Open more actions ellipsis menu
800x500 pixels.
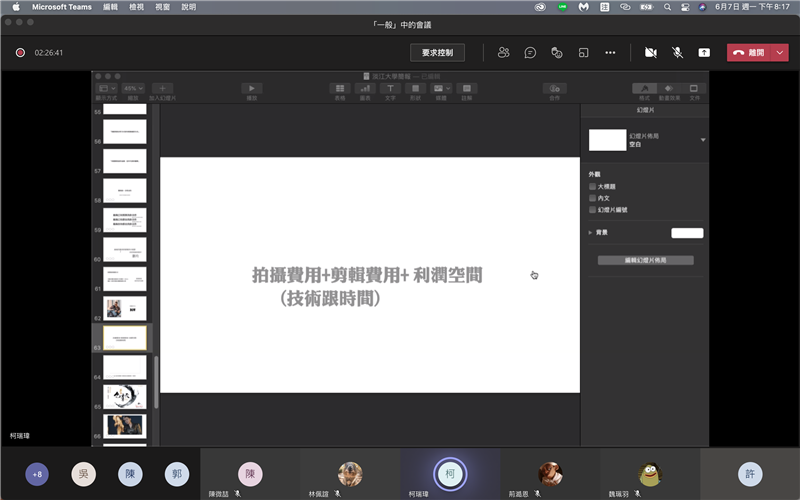[x=610, y=52]
